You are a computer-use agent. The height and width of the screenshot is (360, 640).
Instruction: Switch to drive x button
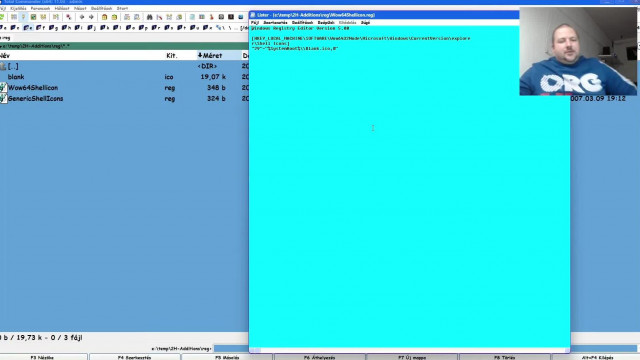[208, 28]
